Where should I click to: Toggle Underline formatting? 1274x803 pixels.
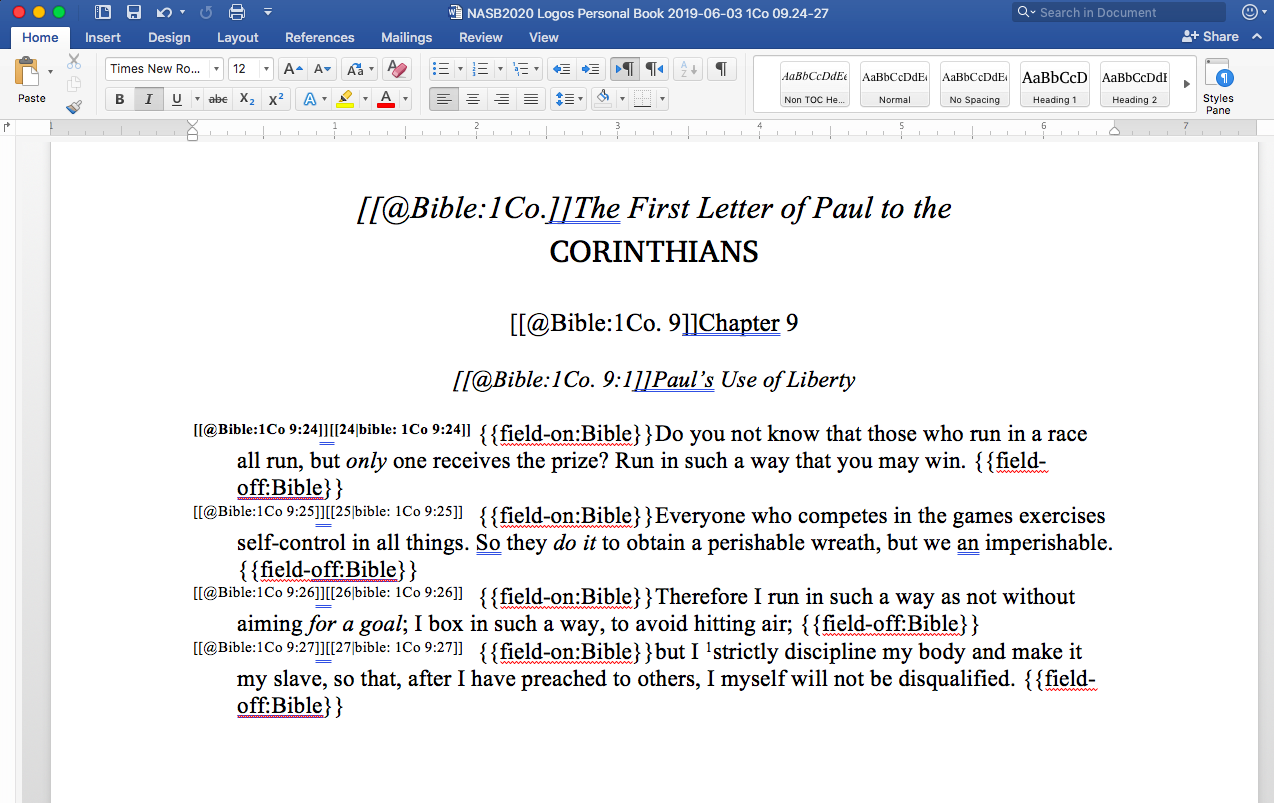177,99
